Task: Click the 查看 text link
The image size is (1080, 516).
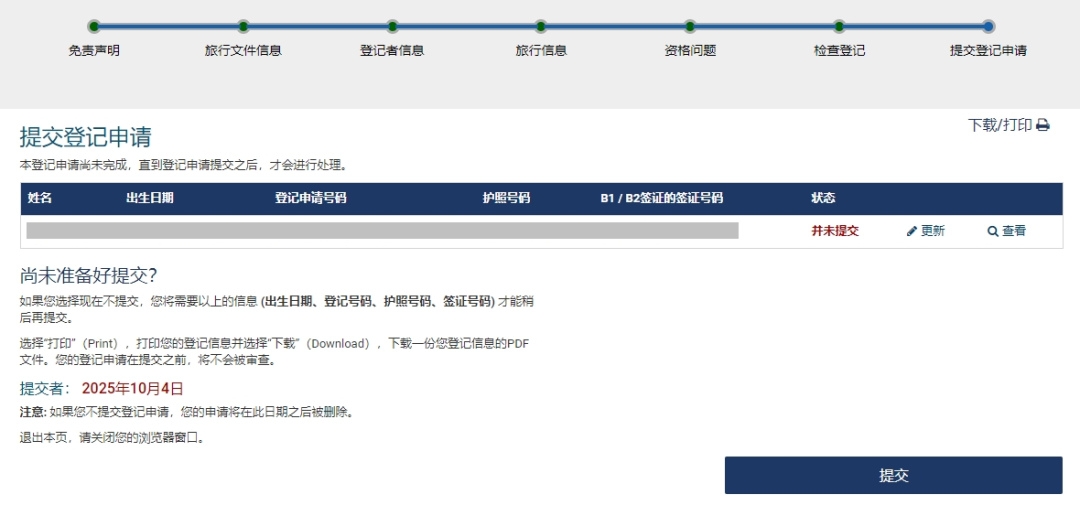Action: [x=1014, y=231]
